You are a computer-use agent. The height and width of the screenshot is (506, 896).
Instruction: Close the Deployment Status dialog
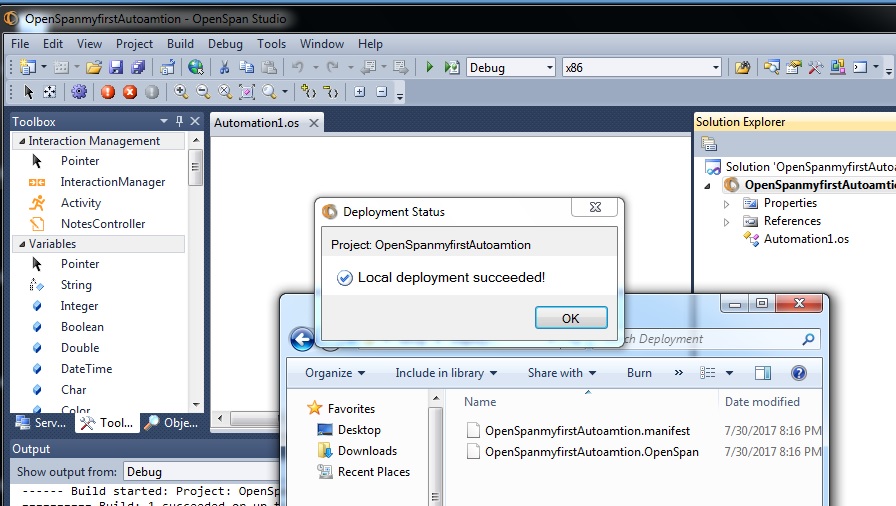click(x=595, y=207)
